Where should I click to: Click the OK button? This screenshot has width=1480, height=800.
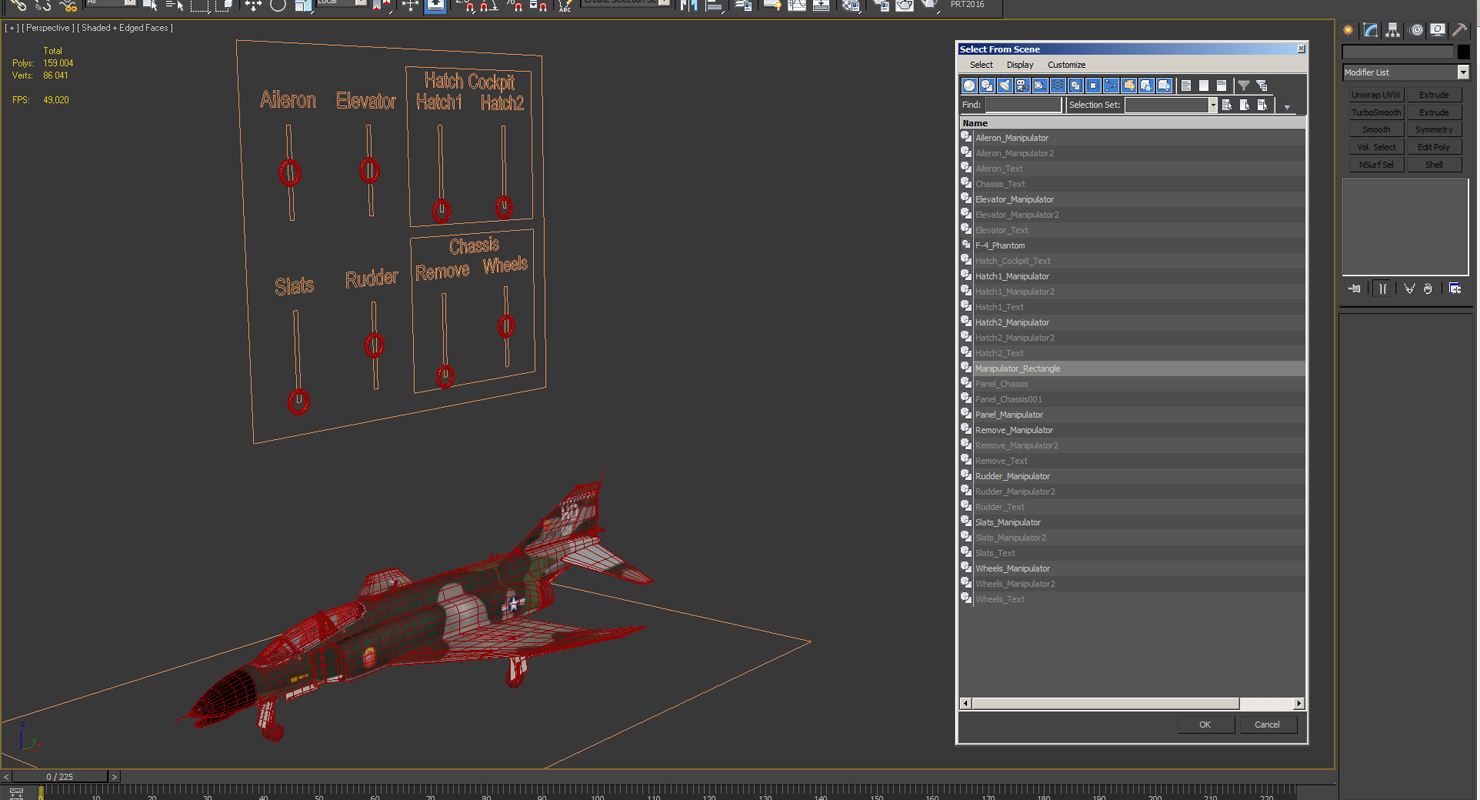(x=1204, y=725)
